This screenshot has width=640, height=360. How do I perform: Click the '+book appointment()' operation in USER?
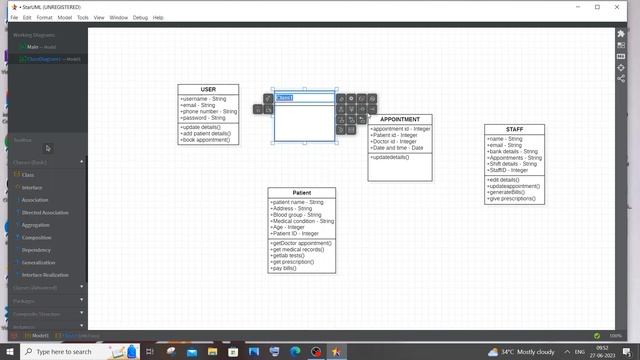(x=205, y=140)
